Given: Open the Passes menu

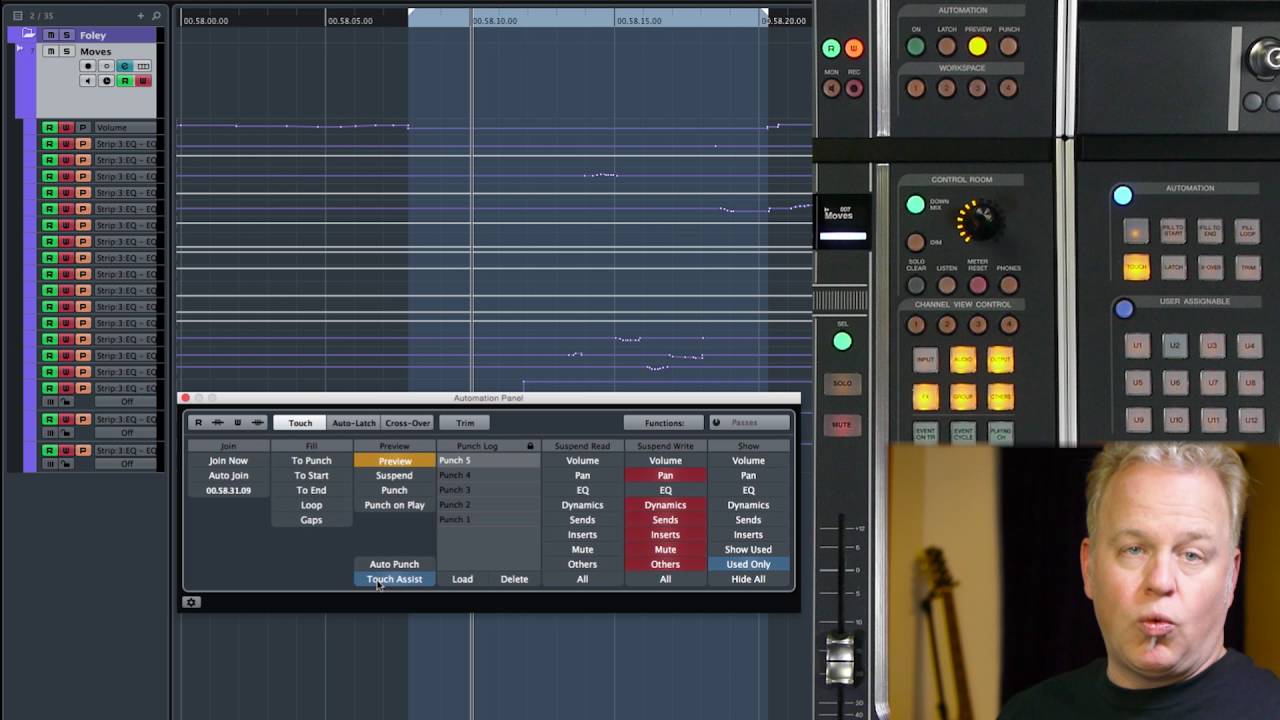Looking at the screenshot, I should point(748,423).
